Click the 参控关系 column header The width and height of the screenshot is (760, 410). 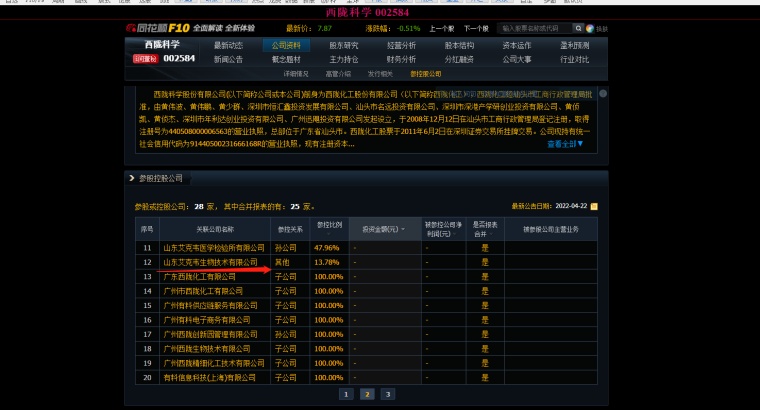pos(290,229)
